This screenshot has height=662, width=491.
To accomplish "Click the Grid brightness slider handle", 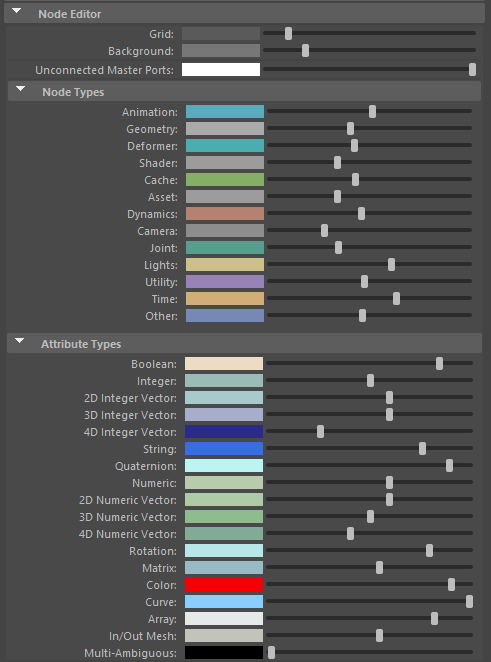I will pyautogui.click(x=288, y=33).
